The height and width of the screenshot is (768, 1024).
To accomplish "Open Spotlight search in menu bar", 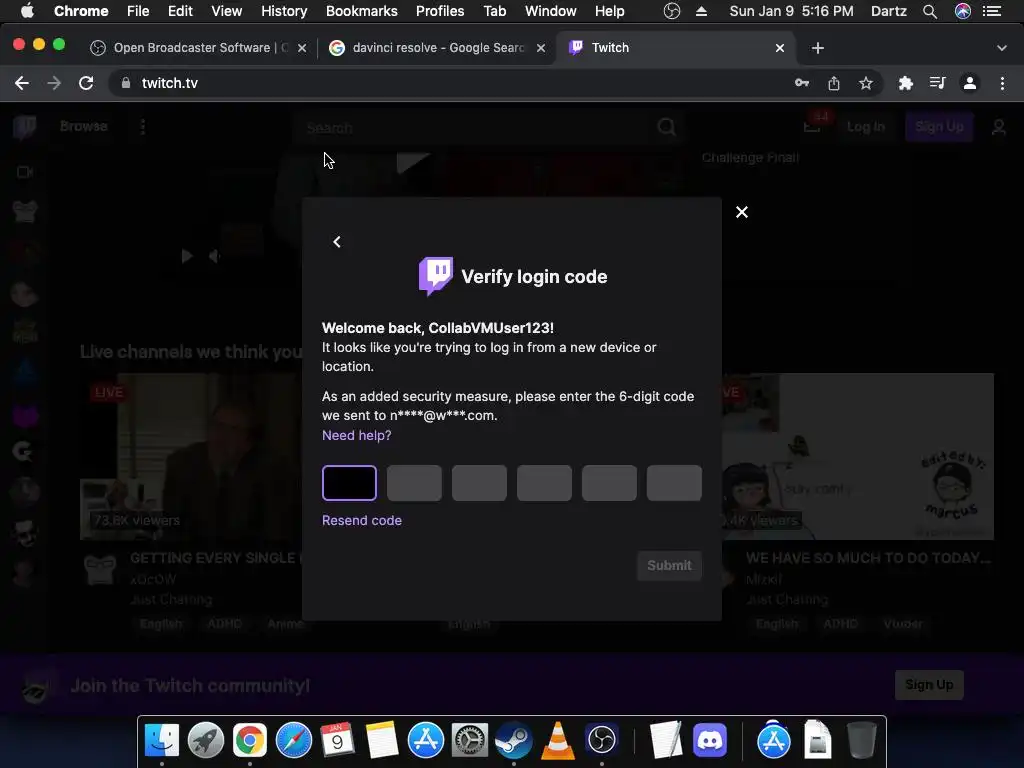I will pos(930,11).
